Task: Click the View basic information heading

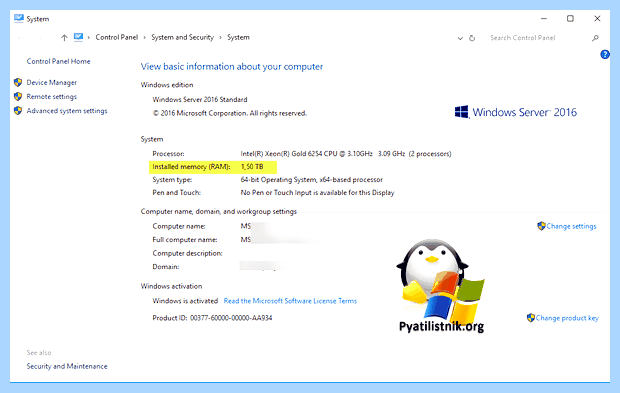Action: (232, 66)
